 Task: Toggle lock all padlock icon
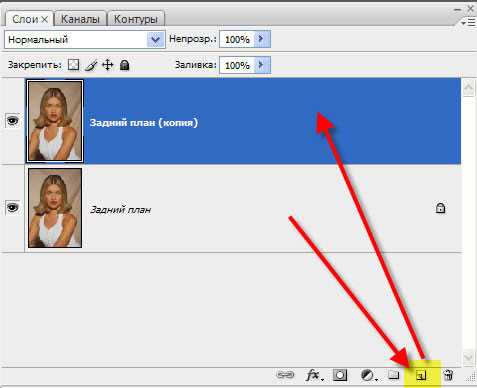pyautogui.click(x=124, y=65)
